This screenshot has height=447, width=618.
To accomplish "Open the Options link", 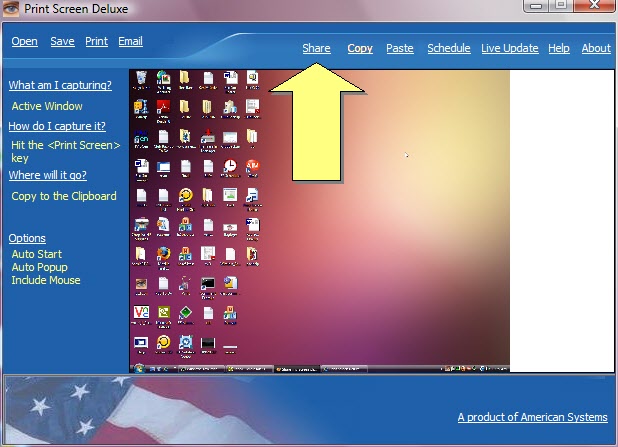I will coord(27,238).
